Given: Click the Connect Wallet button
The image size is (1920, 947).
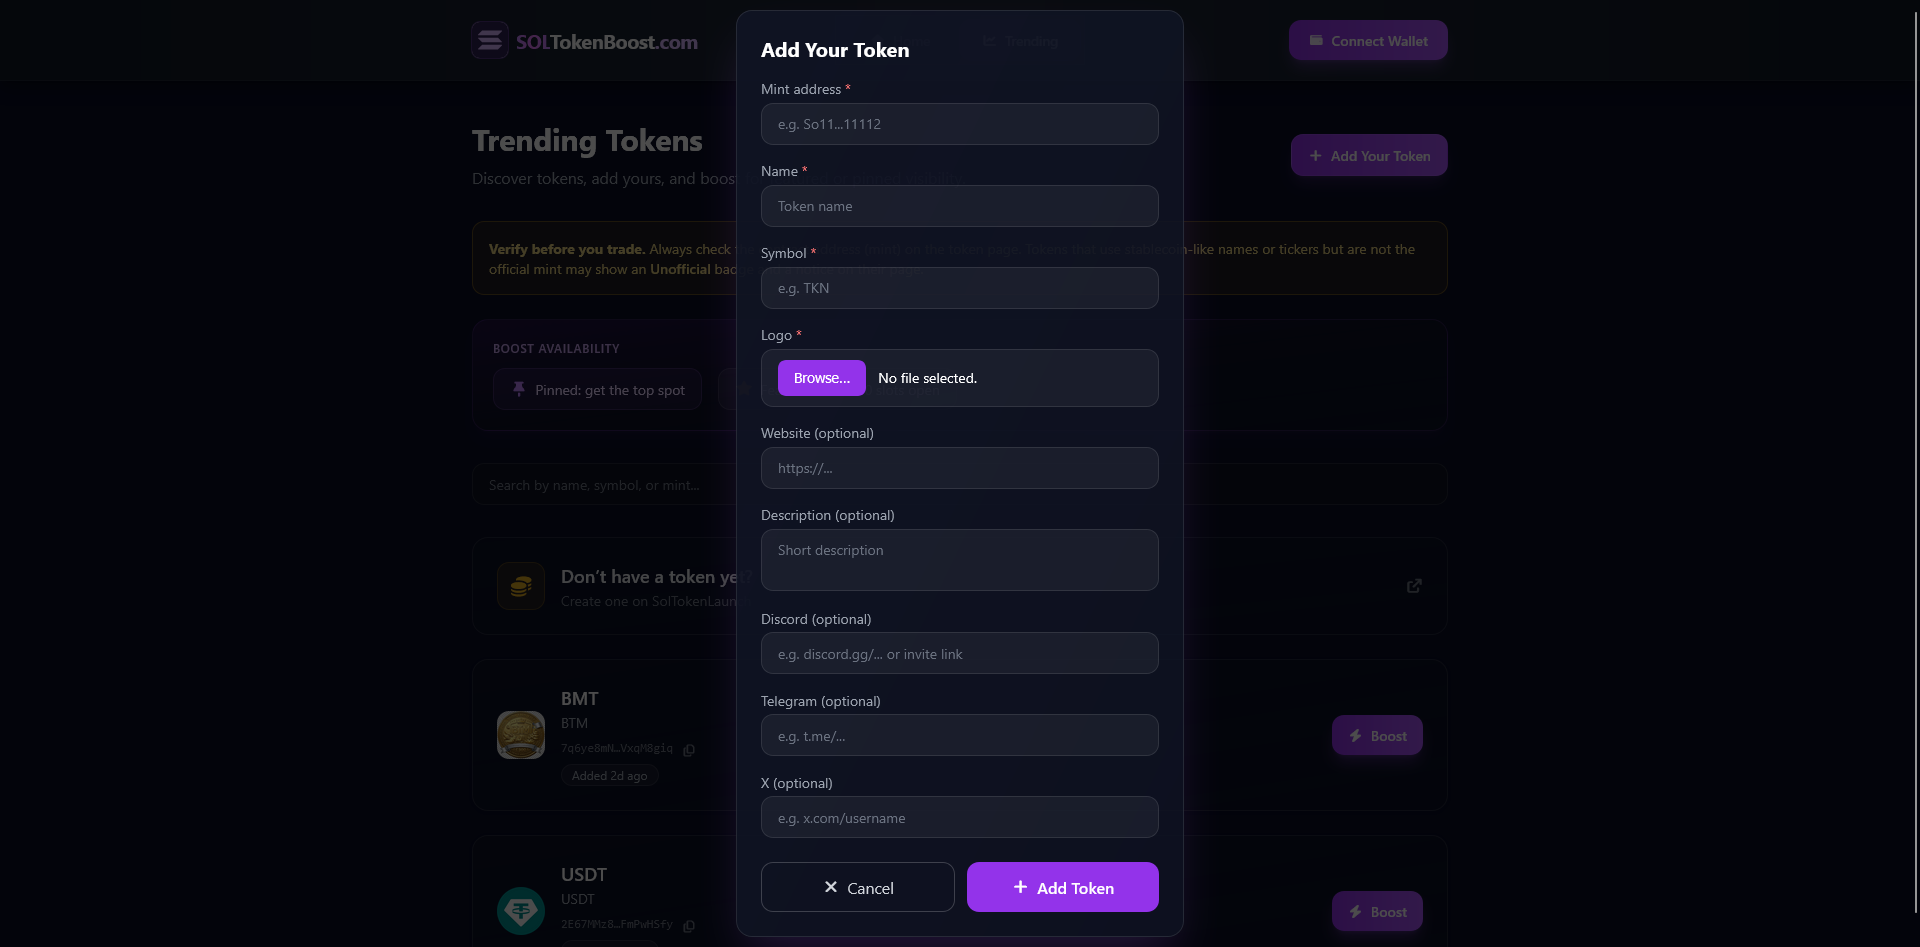Looking at the screenshot, I should point(1368,40).
